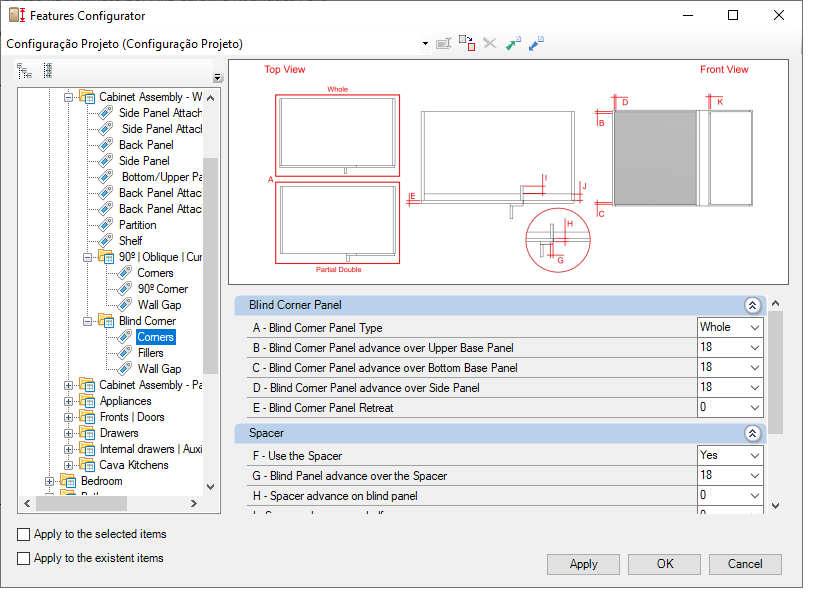
Task: Select Corners under 90º Oblique folder
Action: [156, 273]
